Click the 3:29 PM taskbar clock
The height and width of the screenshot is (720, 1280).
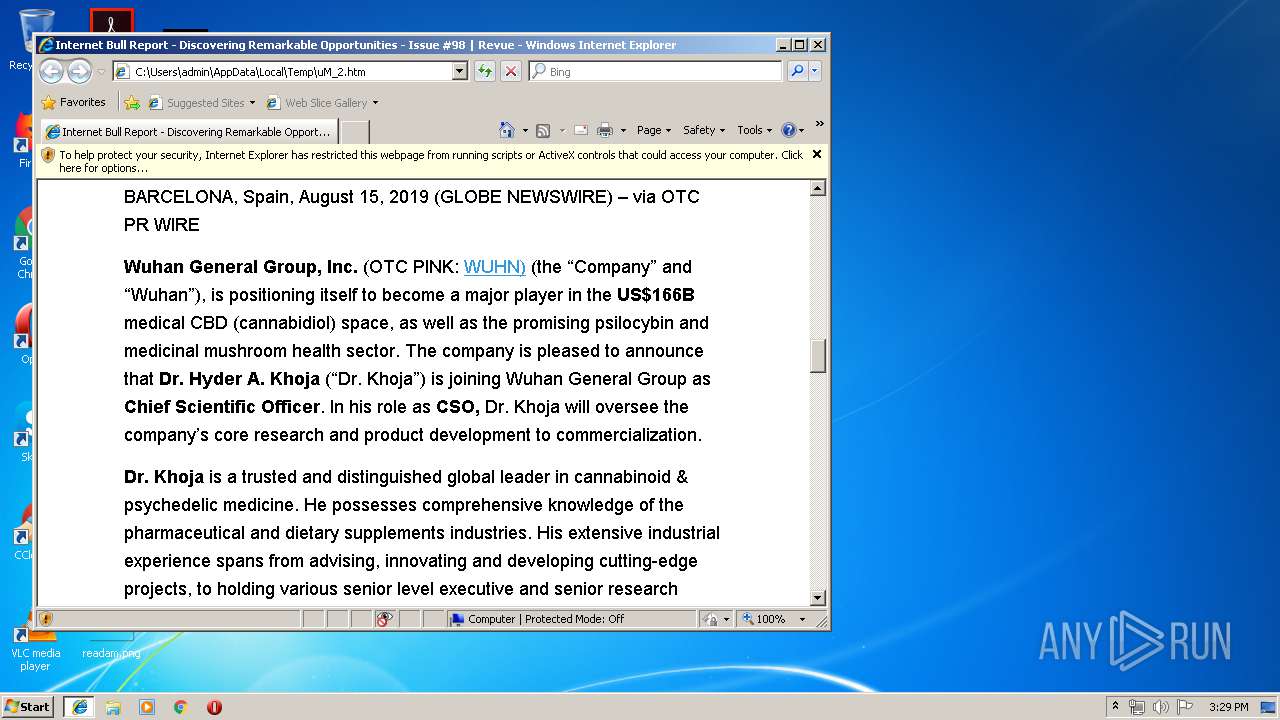coord(1229,706)
